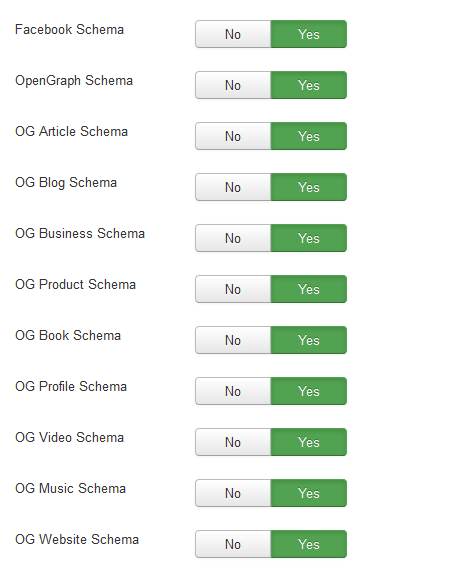
Task: Enable OG Profile Schema via Yes
Action: (309, 391)
